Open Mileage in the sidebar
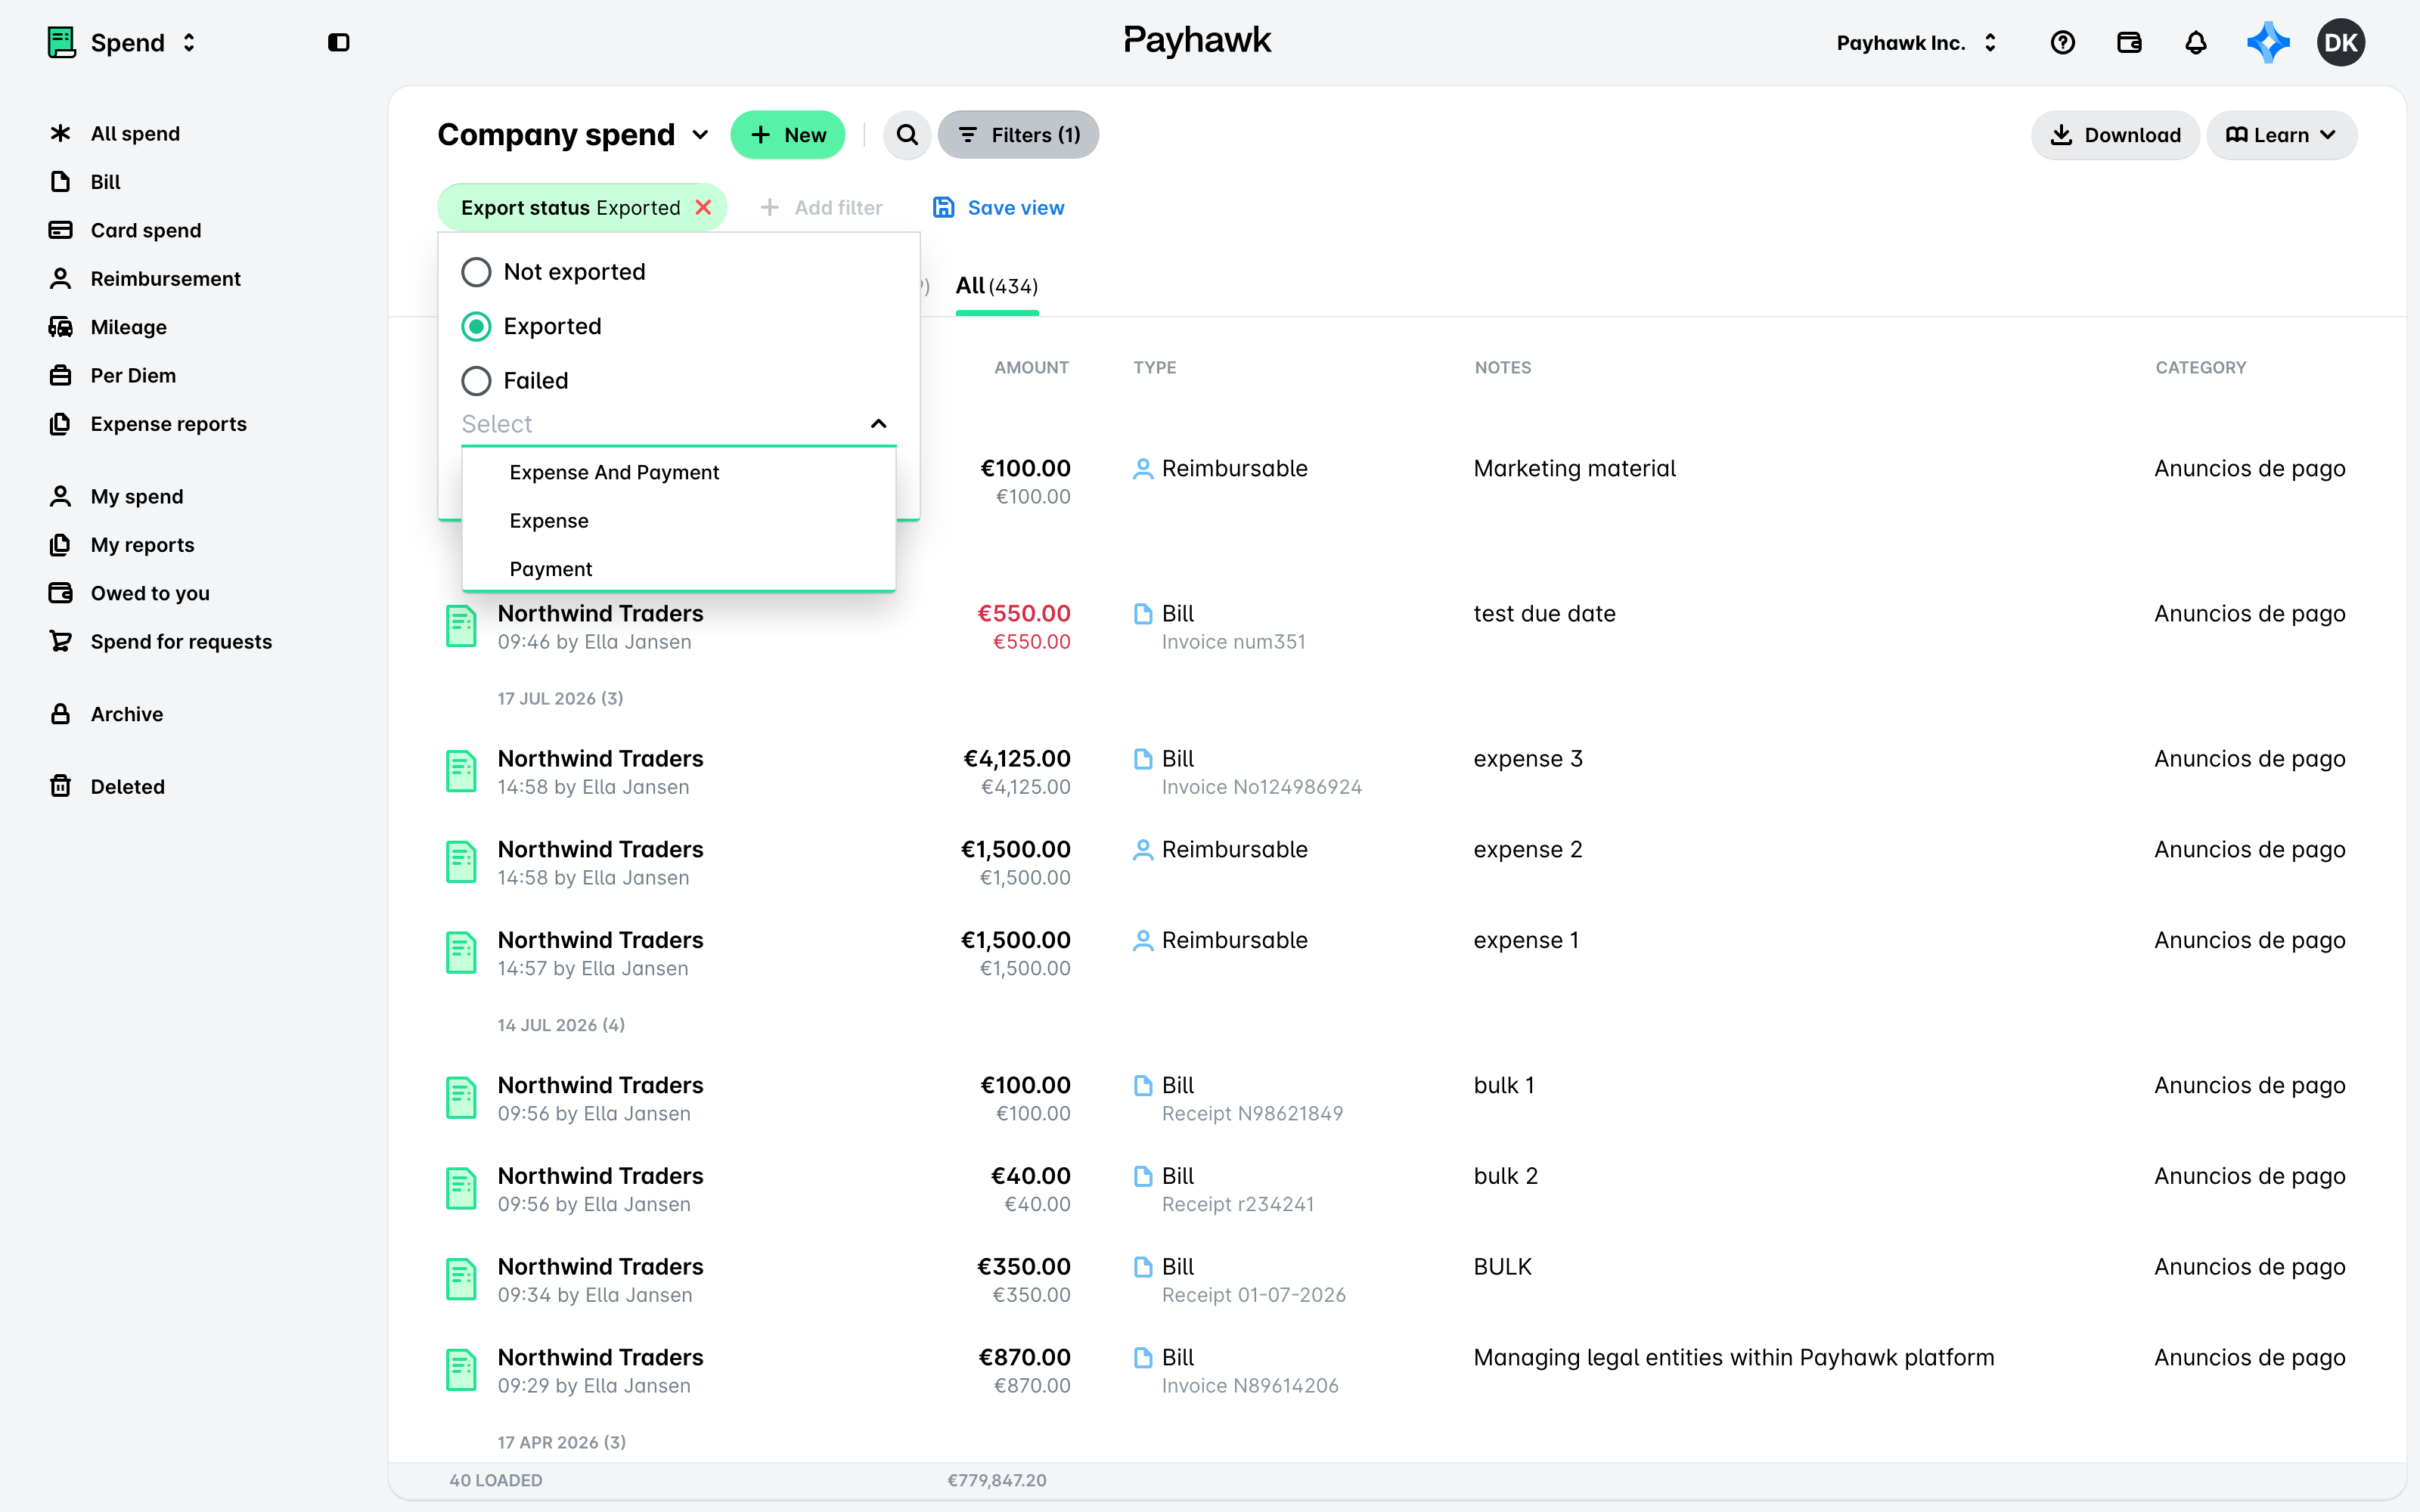Image resolution: width=2420 pixels, height=1512 pixels. [129, 327]
